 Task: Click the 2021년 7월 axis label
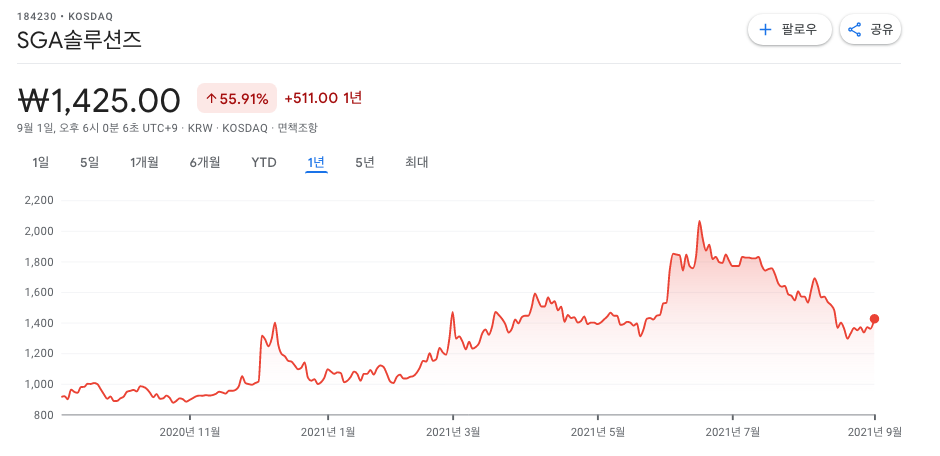pos(733,431)
